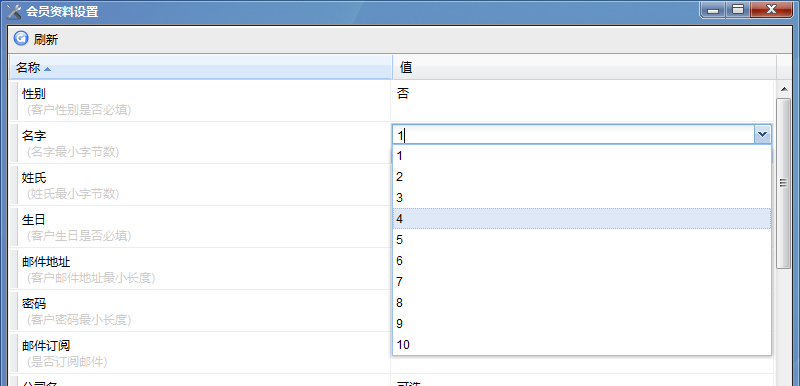The height and width of the screenshot is (386, 800).
Task: Sort by the 名称 column header
Action: (x=201, y=67)
